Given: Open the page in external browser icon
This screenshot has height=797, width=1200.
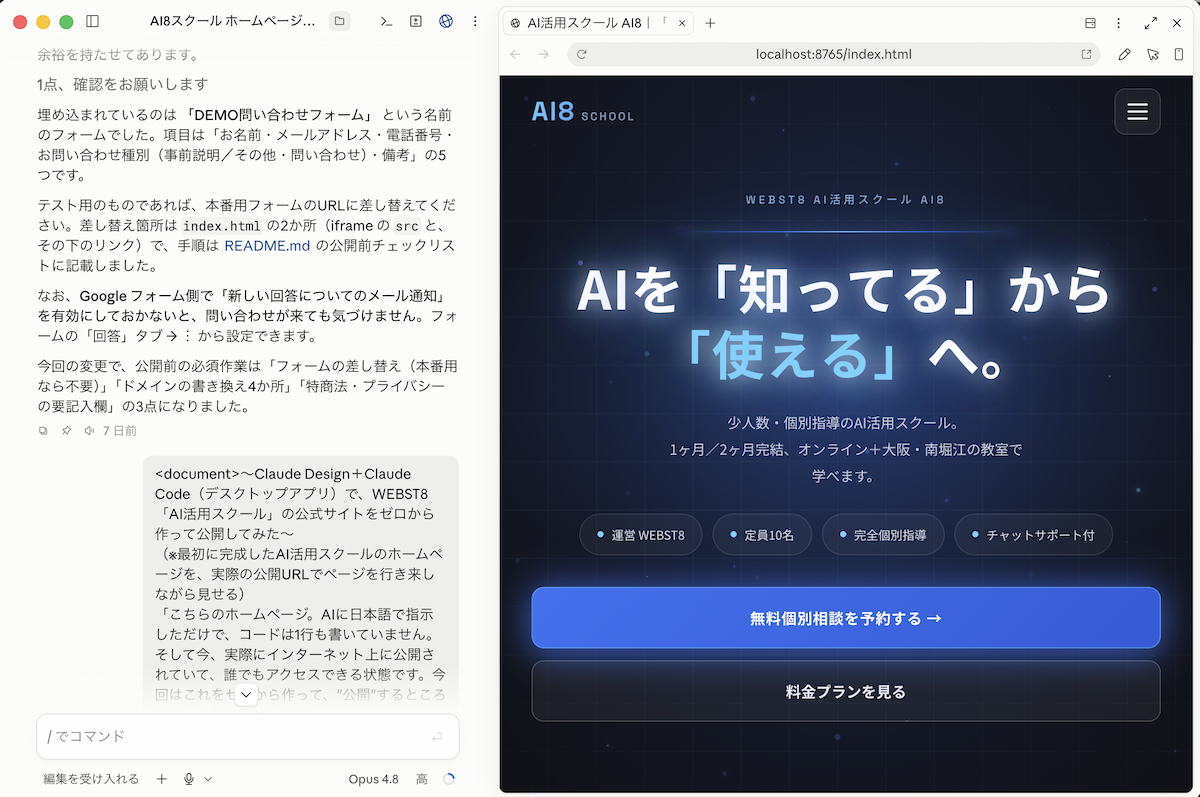Looking at the screenshot, I should (1086, 54).
